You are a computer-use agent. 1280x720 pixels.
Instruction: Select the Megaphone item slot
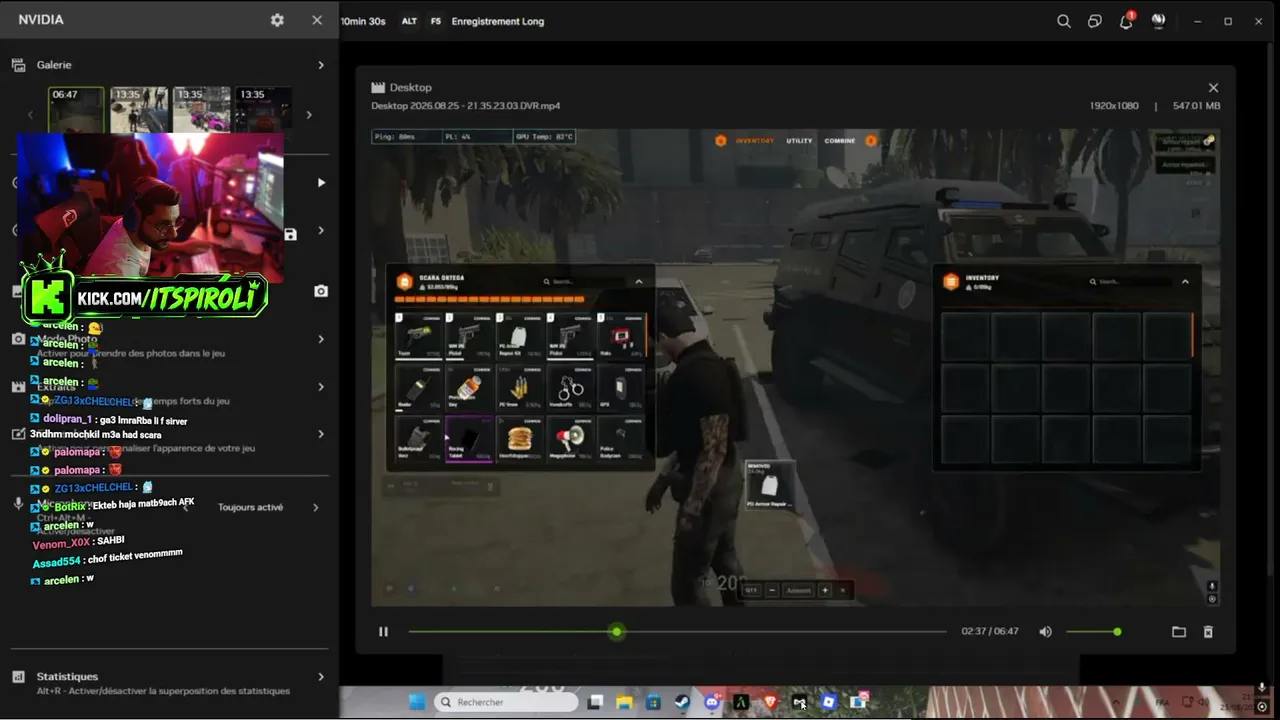tap(571, 439)
